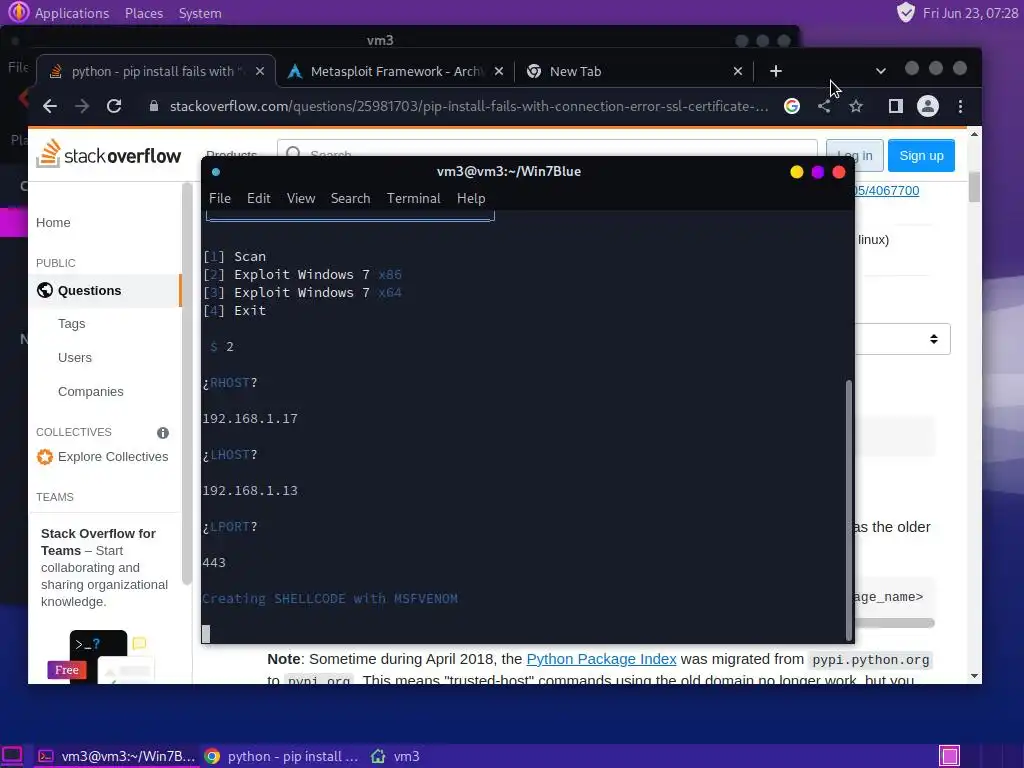Close the Metasploit Framework tab
This screenshot has width=1024, height=768.
(x=499, y=71)
